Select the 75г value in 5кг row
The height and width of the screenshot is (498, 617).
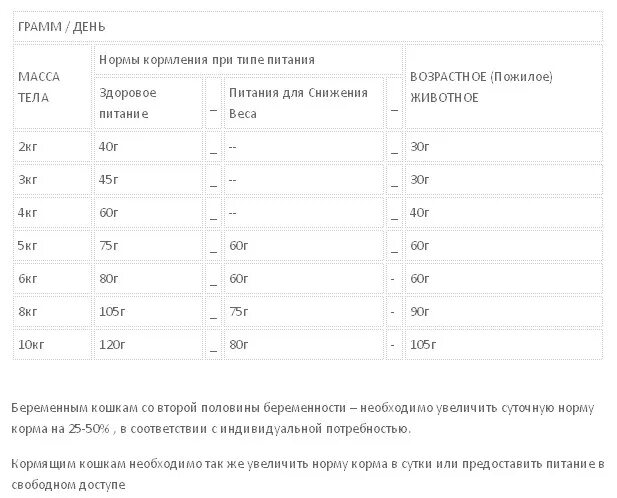pyautogui.click(x=148, y=246)
